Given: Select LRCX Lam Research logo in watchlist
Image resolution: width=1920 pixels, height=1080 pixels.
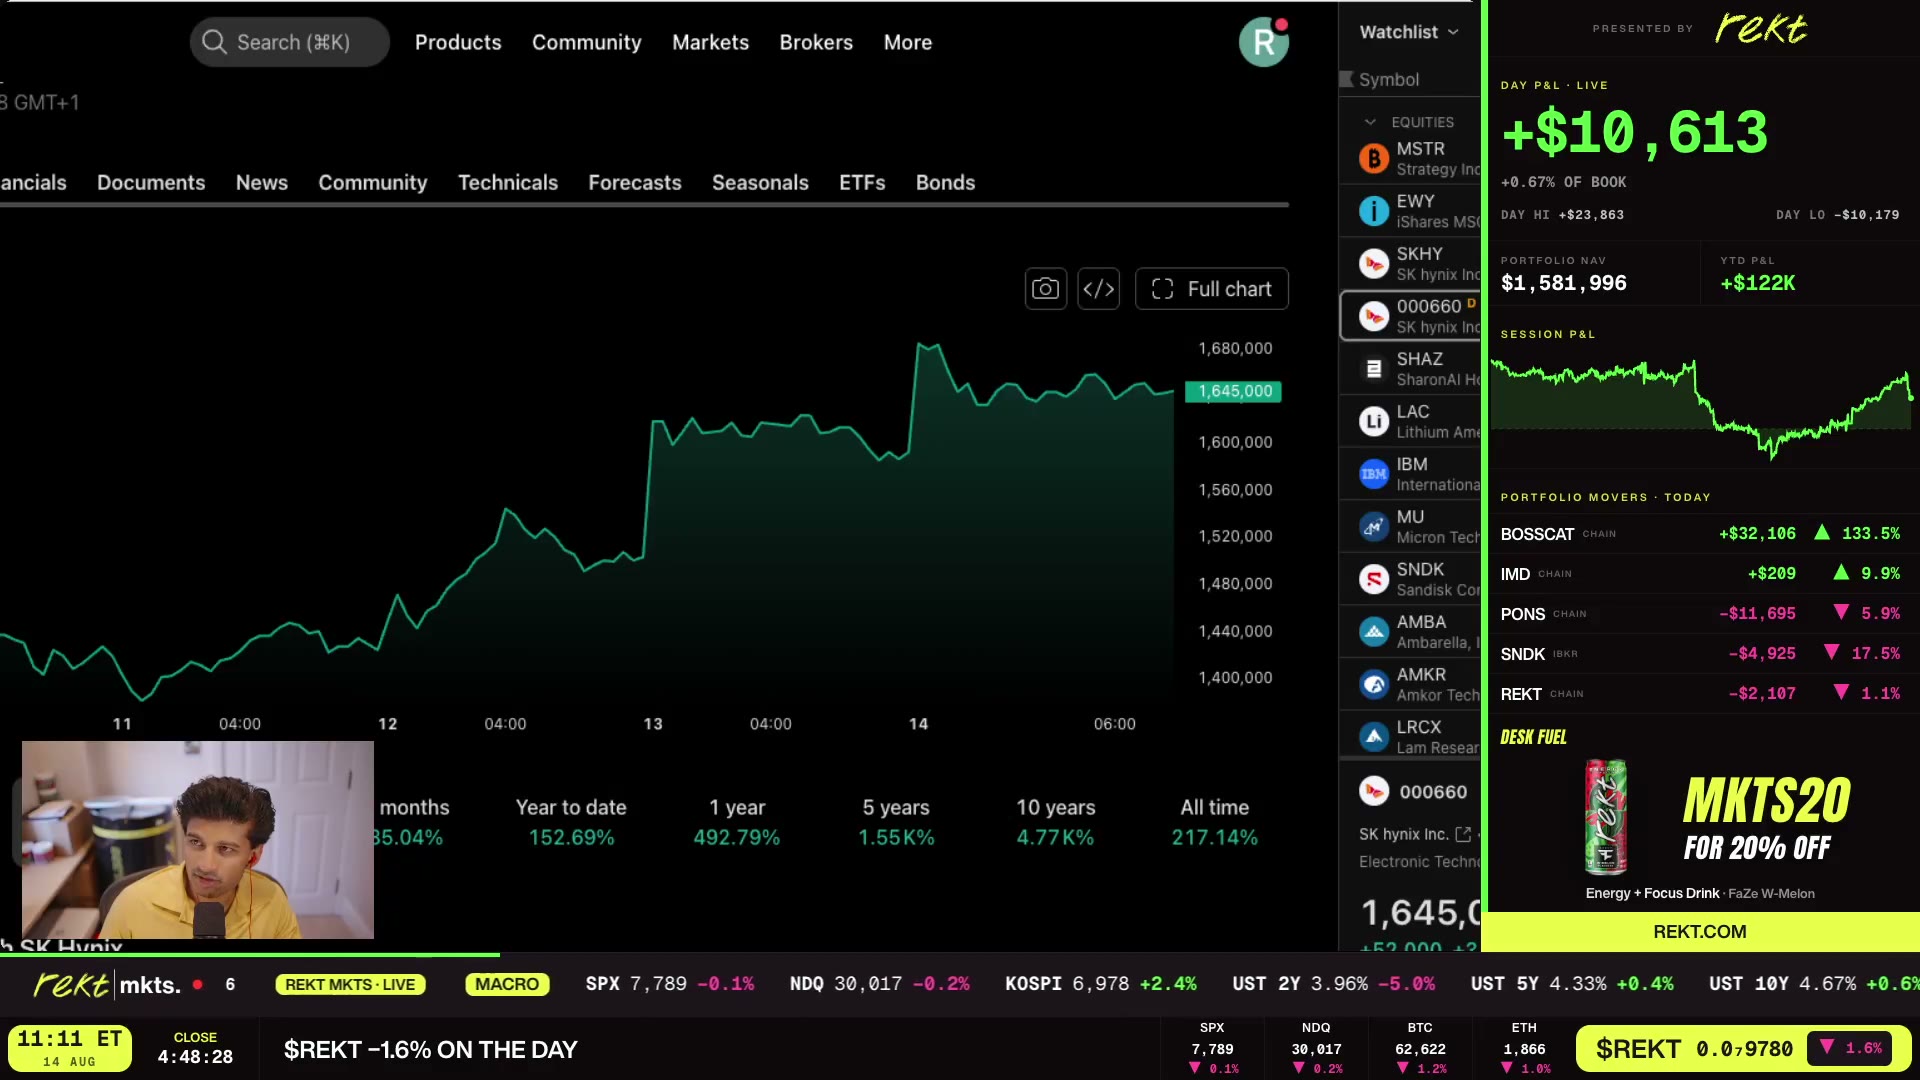Looking at the screenshot, I should [x=1374, y=737].
